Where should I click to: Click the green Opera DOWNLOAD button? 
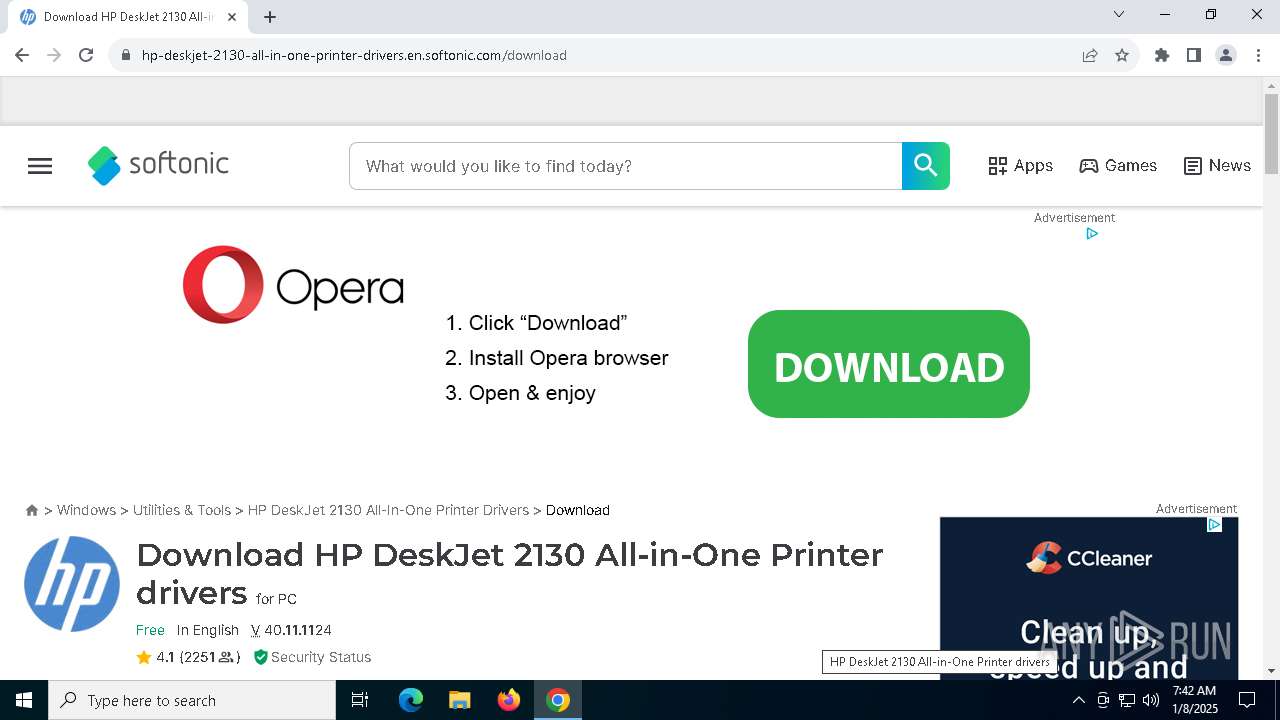coord(889,364)
